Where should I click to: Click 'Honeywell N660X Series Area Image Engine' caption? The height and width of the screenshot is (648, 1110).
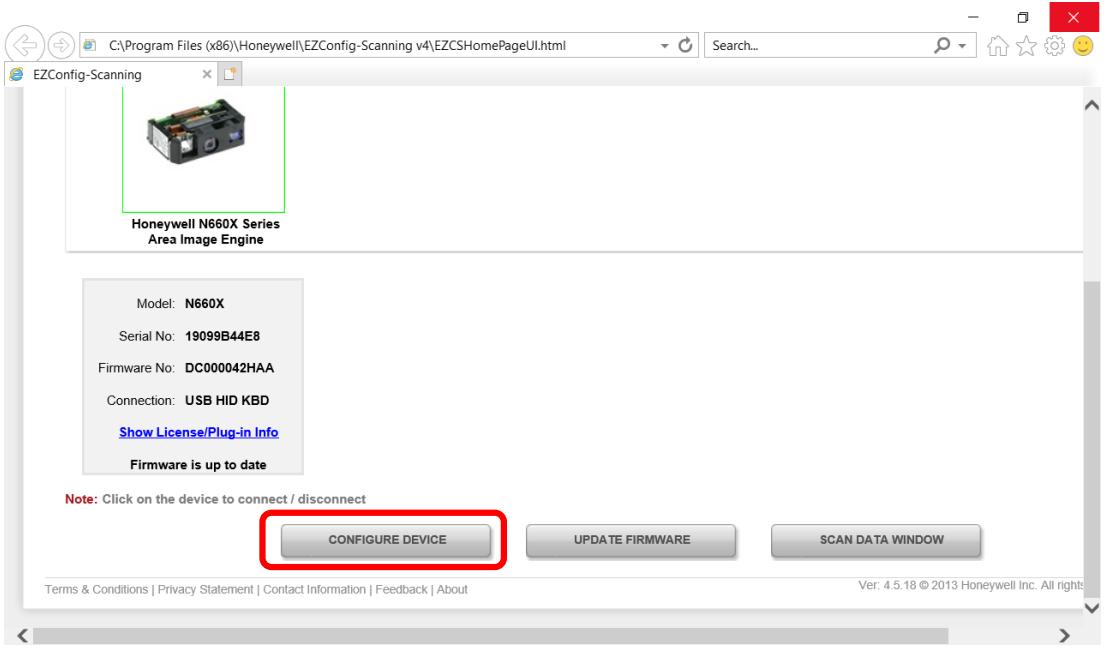[x=205, y=232]
